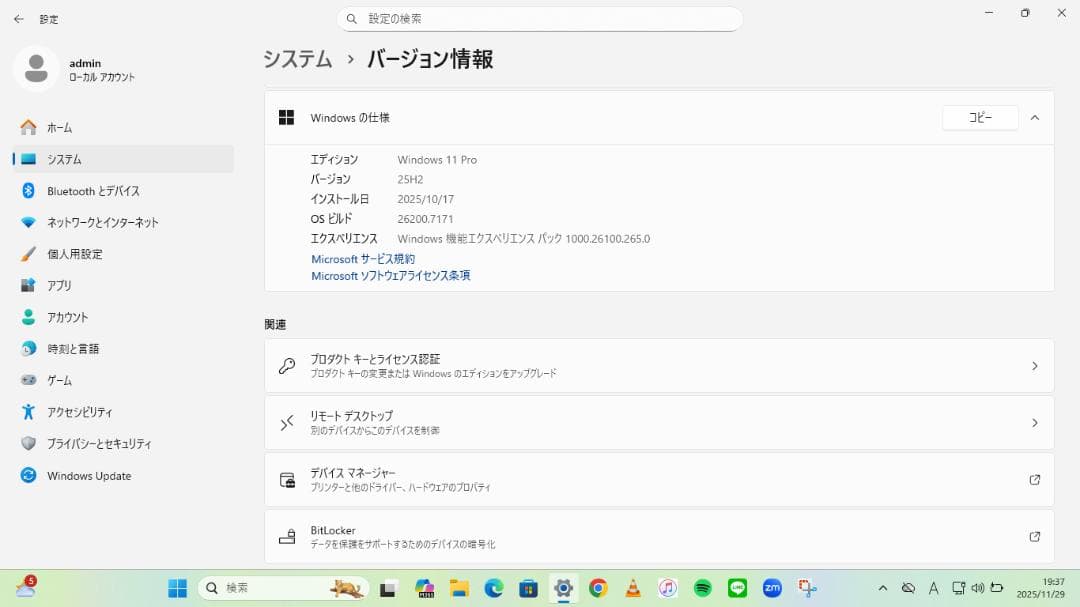This screenshot has height=607, width=1080.
Task: Open iTunes from the taskbar
Action: tap(667, 588)
